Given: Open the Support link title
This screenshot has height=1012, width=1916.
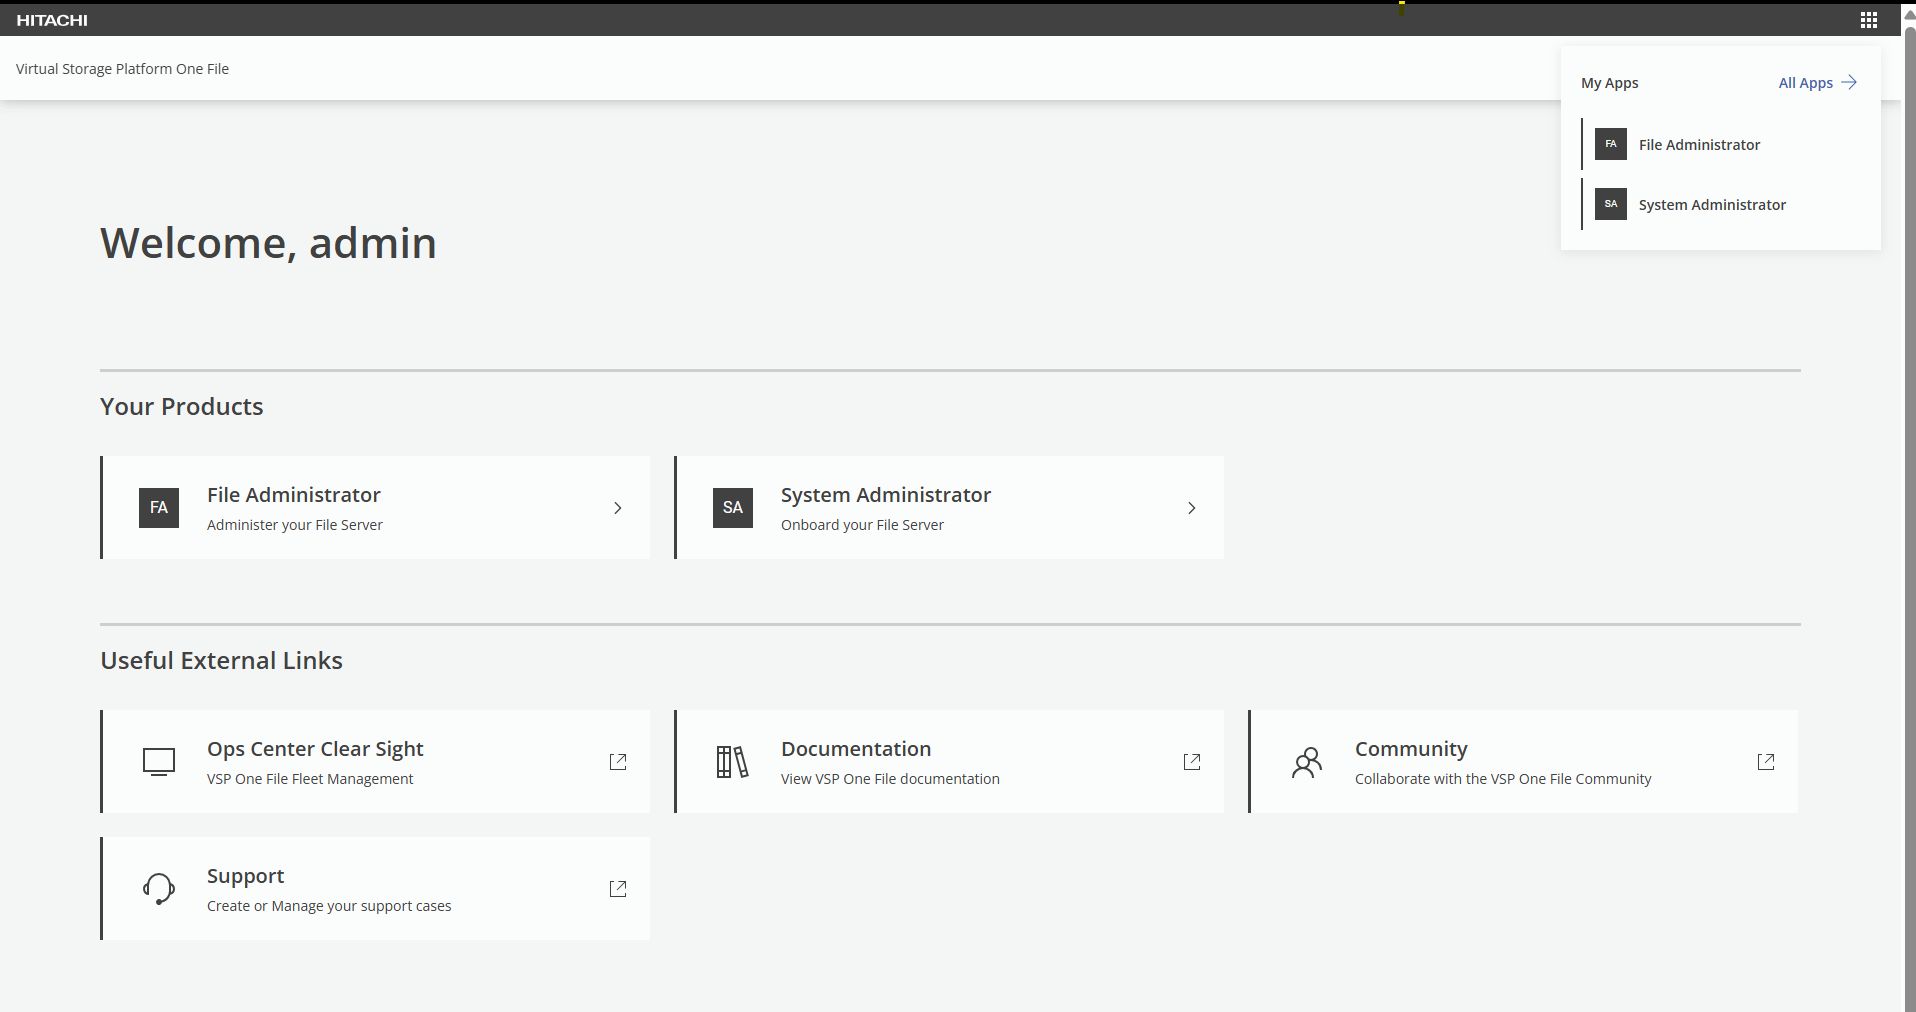Looking at the screenshot, I should pyautogui.click(x=245, y=876).
